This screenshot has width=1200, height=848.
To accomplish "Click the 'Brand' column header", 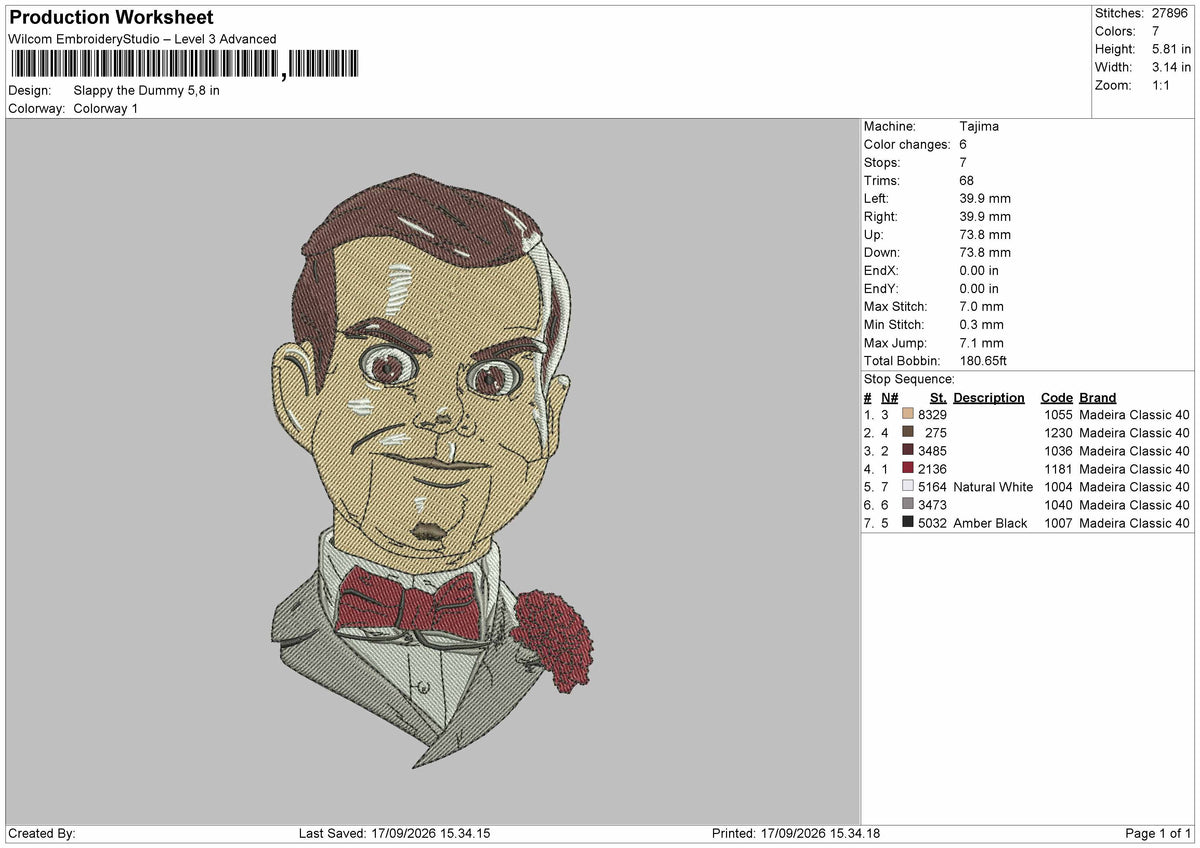I will tap(1098, 397).
